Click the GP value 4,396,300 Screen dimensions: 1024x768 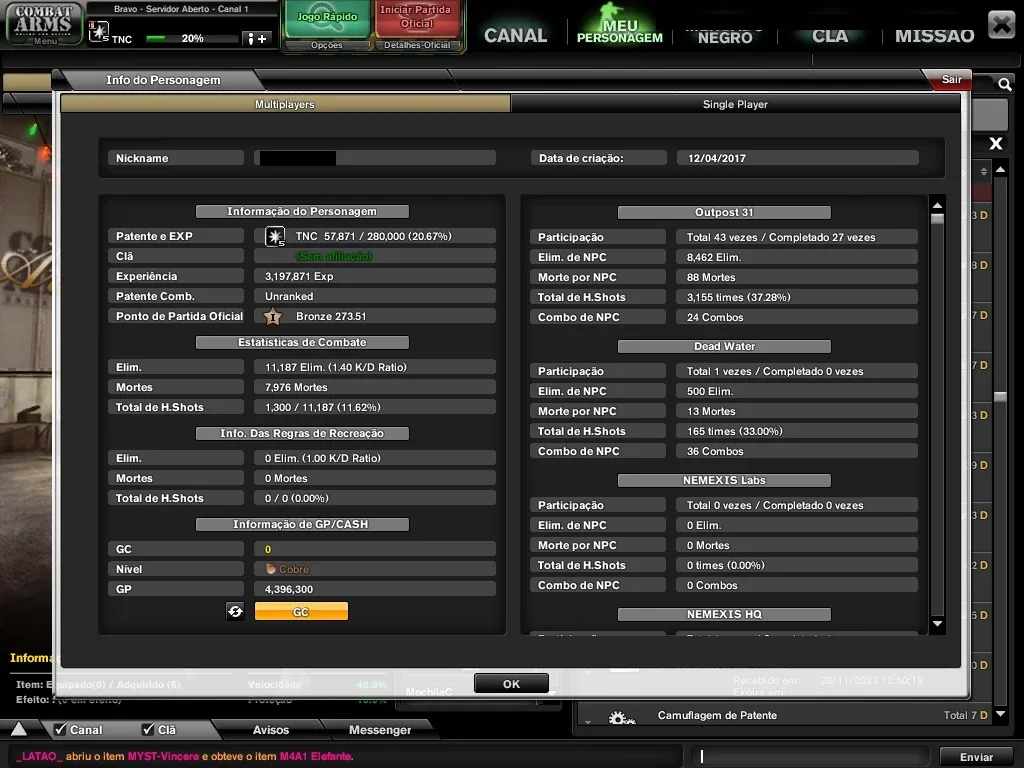coord(289,589)
